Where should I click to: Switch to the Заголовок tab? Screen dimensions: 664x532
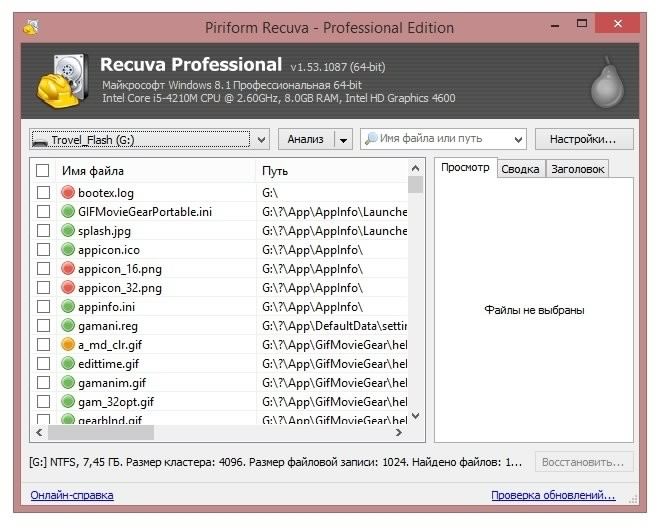point(577,169)
